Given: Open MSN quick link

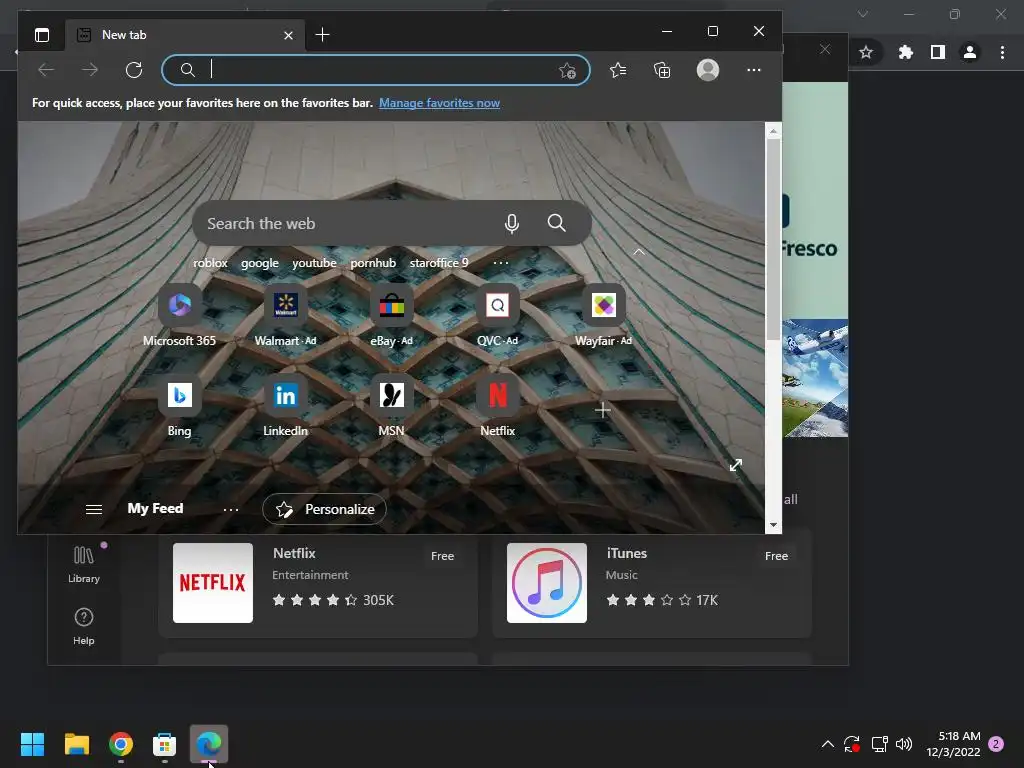Looking at the screenshot, I should 391,407.
